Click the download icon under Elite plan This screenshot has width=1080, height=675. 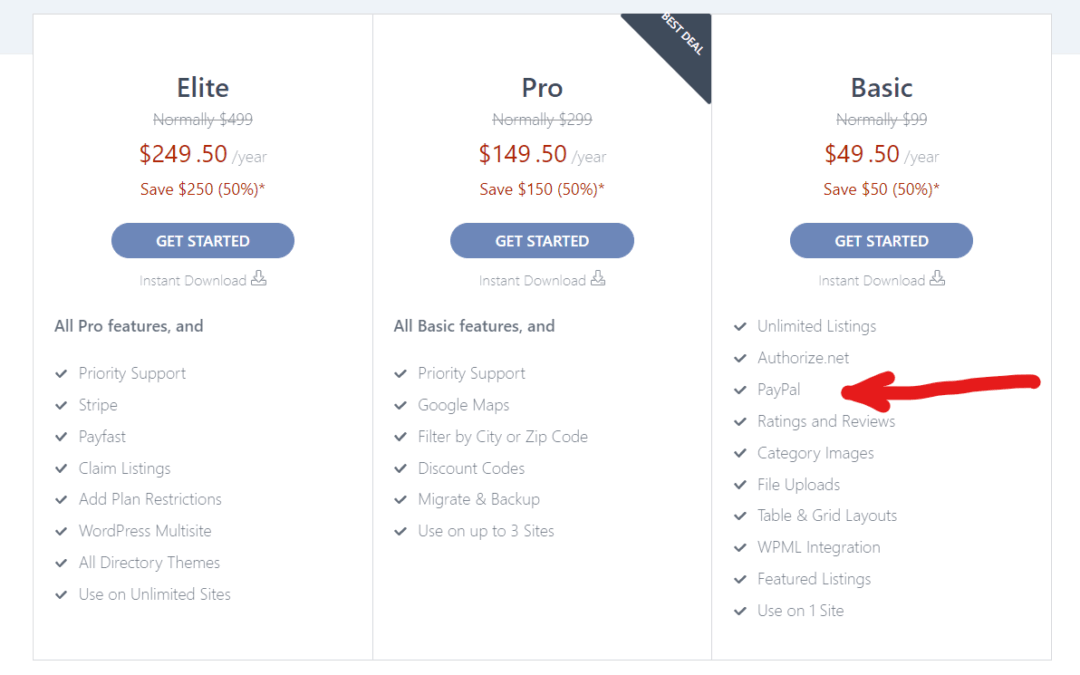[x=259, y=279]
